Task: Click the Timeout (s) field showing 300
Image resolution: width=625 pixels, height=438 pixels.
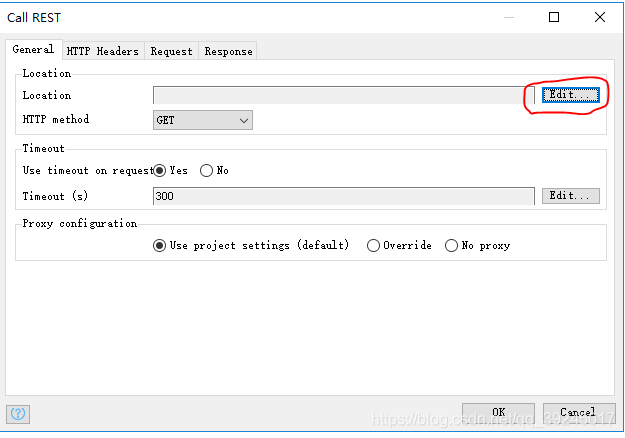Action: click(x=344, y=196)
